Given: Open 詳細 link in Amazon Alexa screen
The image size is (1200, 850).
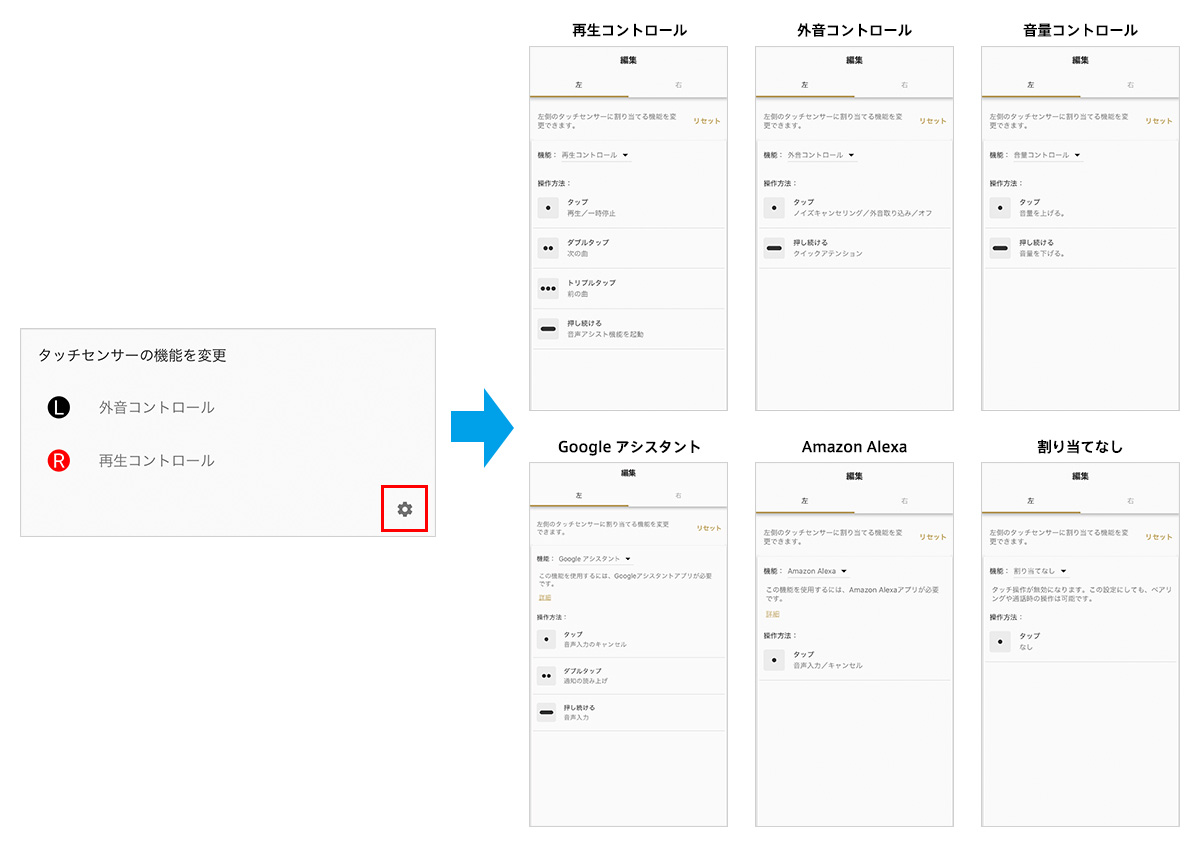Looking at the screenshot, I should (772, 614).
